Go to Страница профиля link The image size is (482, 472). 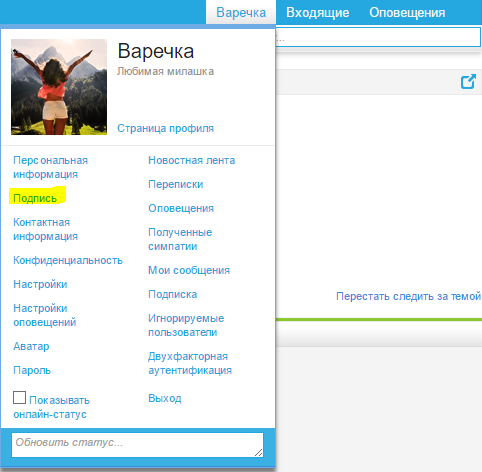click(165, 128)
